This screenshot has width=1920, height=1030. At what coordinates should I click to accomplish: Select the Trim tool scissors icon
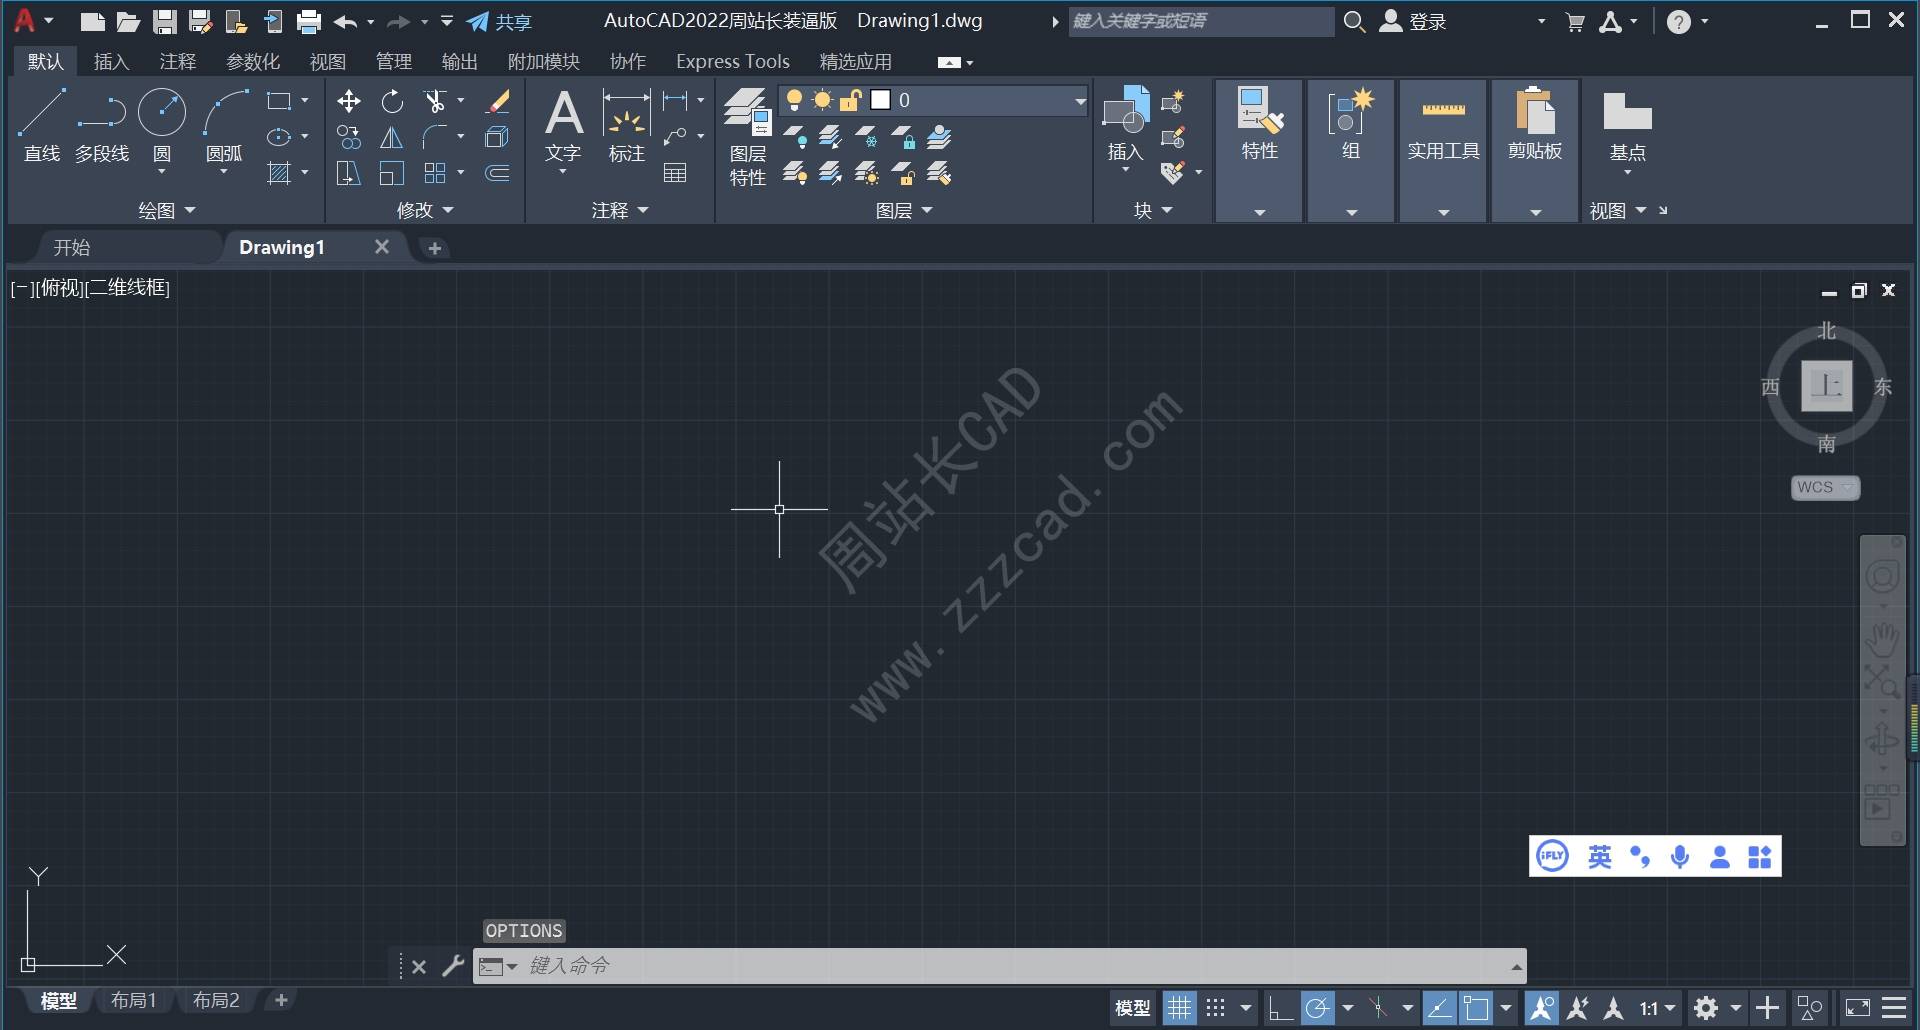(435, 101)
